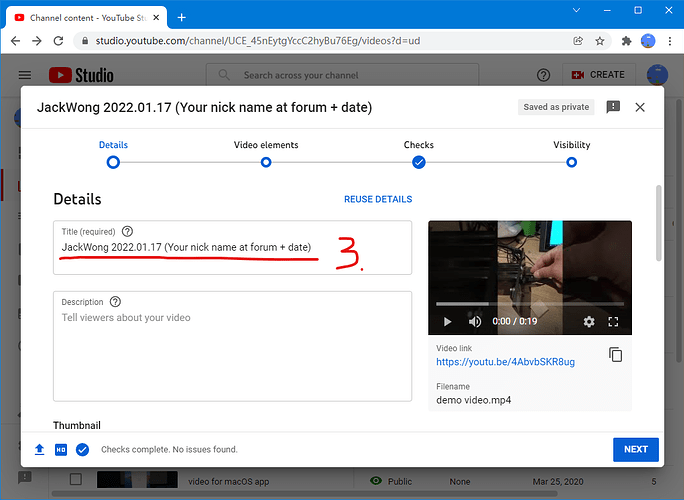Open the Chrome profile avatar
Image resolution: width=684 pixels, height=500 pixels.
[648, 41]
